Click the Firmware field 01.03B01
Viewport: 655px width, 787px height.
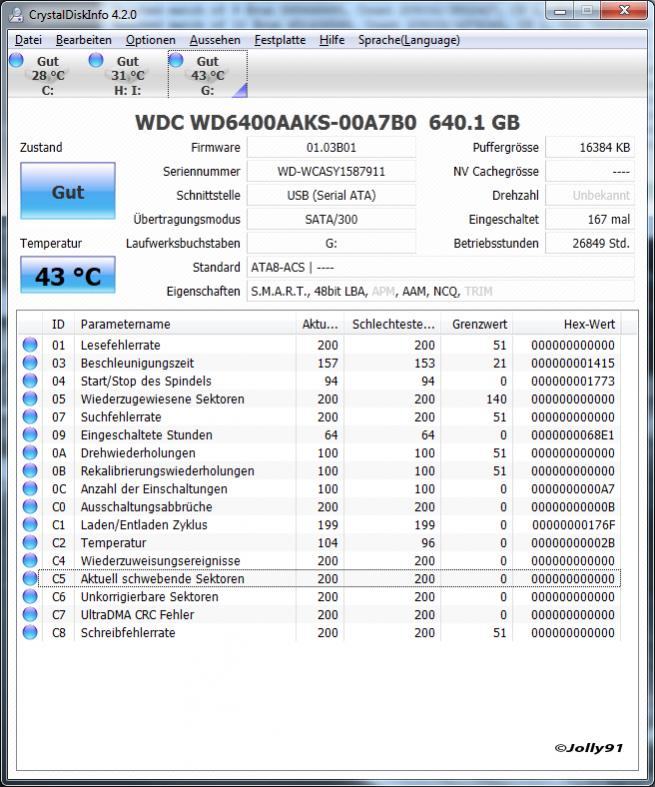[331, 148]
